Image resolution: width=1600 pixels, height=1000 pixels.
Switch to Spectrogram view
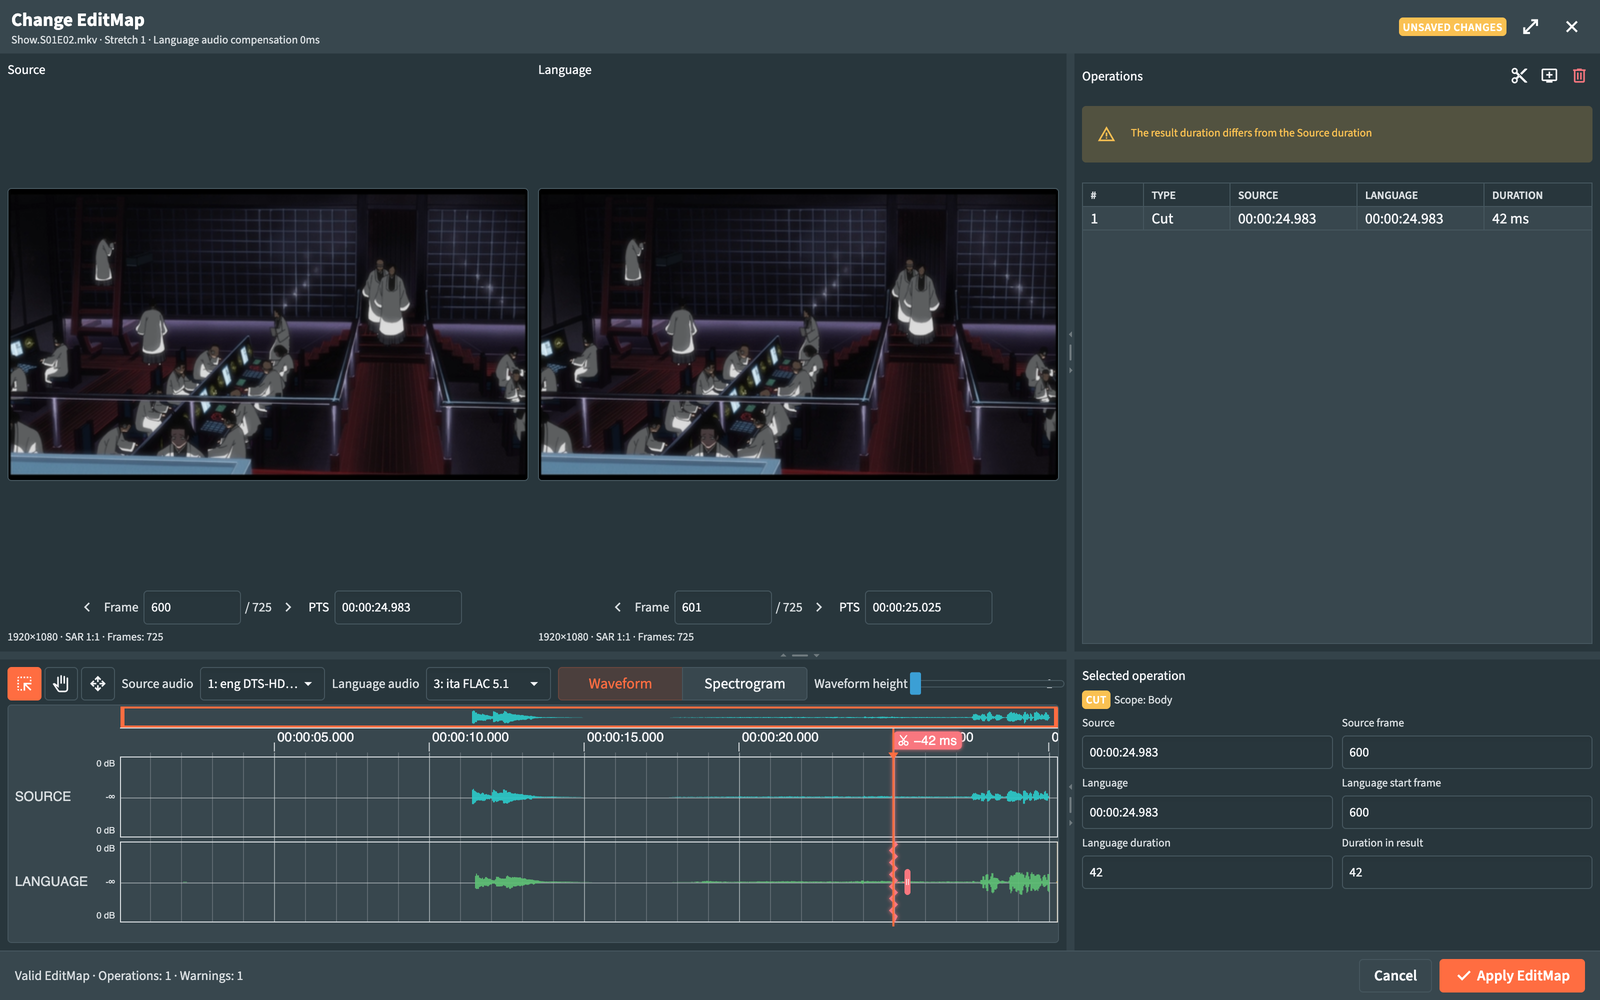point(745,684)
